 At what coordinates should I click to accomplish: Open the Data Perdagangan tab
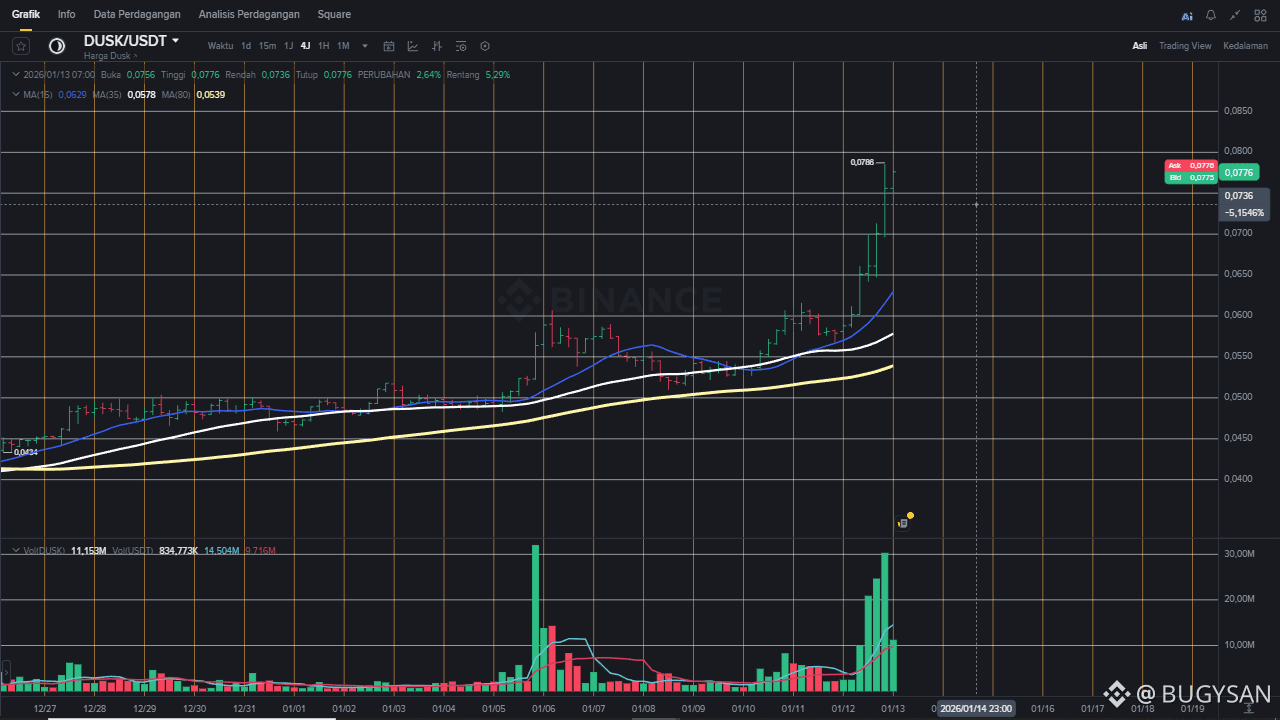[x=137, y=15]
